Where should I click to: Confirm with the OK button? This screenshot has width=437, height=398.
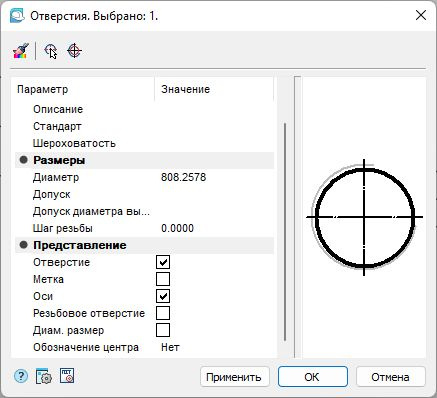point(313,377)
